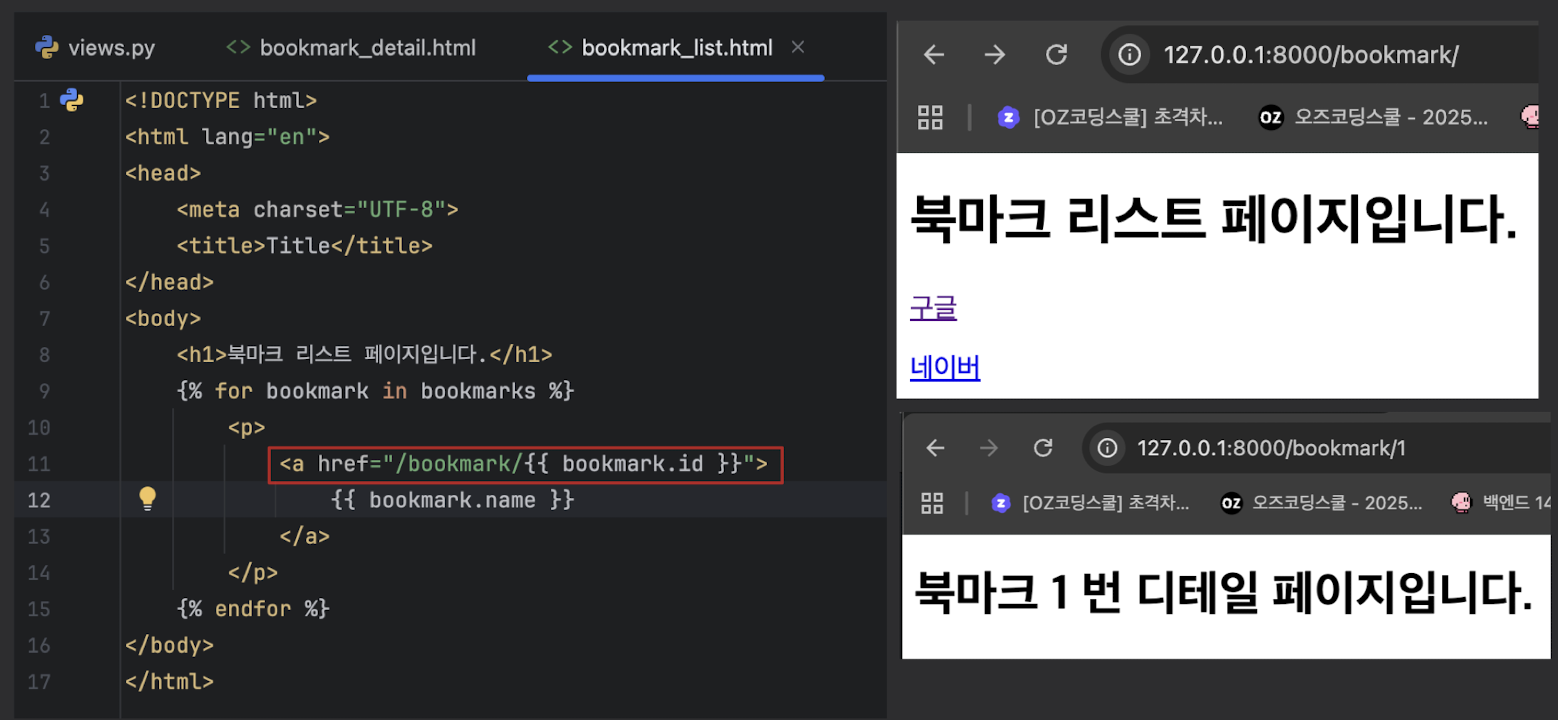Image resolution: width=1558 pixels, height=720 pixels.
Task: Click line number 17 in the editor gutter
Action: [x=39, y=681]
